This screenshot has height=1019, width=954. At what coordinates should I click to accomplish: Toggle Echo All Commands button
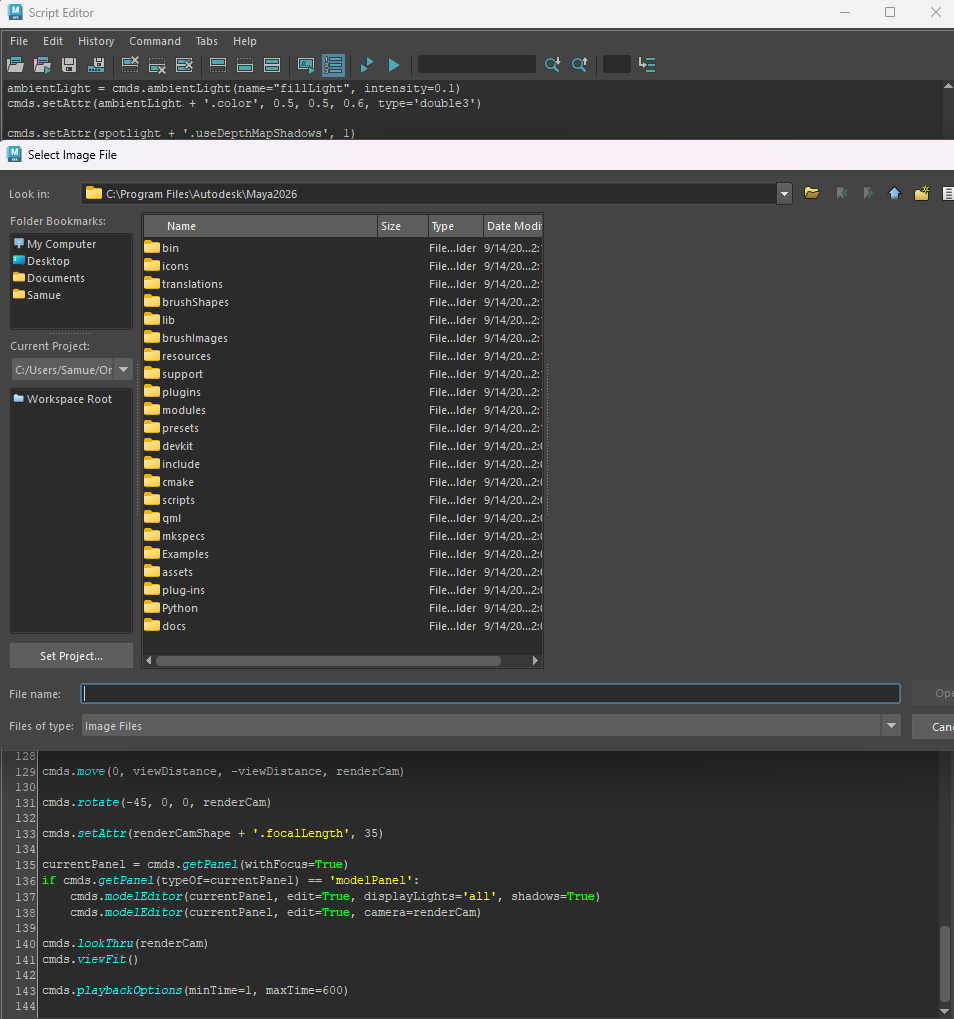pyautogui.click(x=306, y=65)
